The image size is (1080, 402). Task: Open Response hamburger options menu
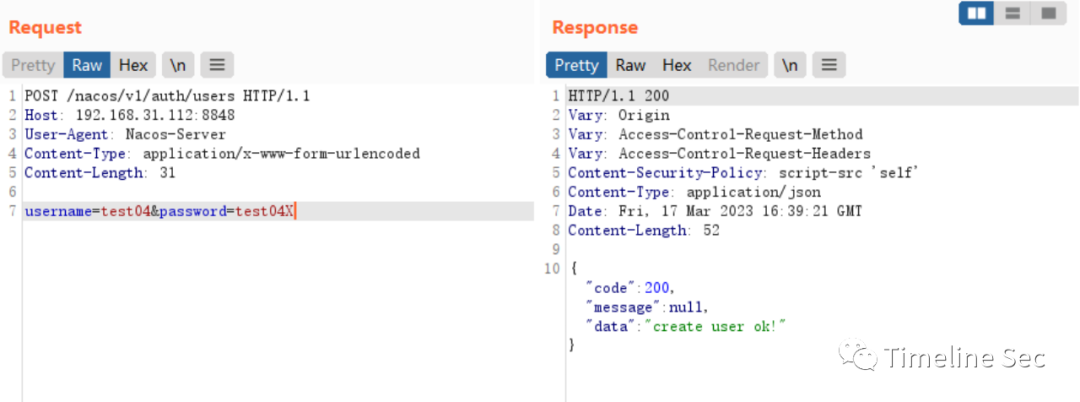[829, 65]
